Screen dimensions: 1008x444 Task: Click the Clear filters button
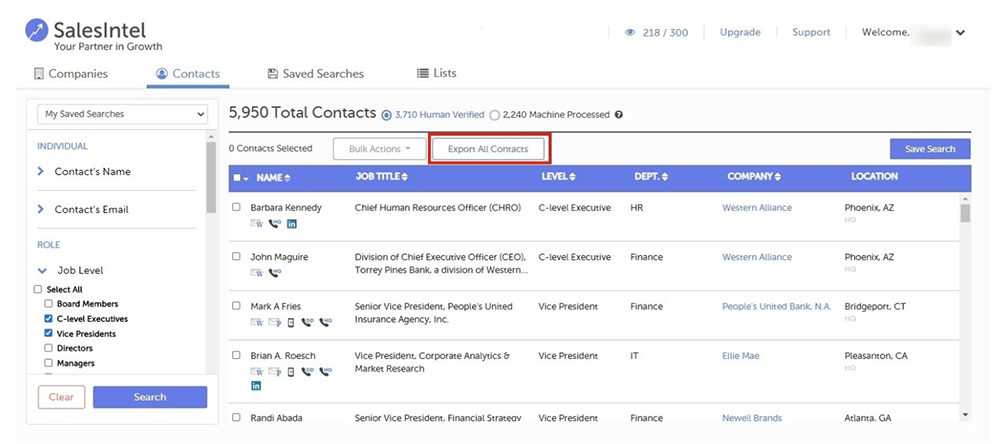61,397
